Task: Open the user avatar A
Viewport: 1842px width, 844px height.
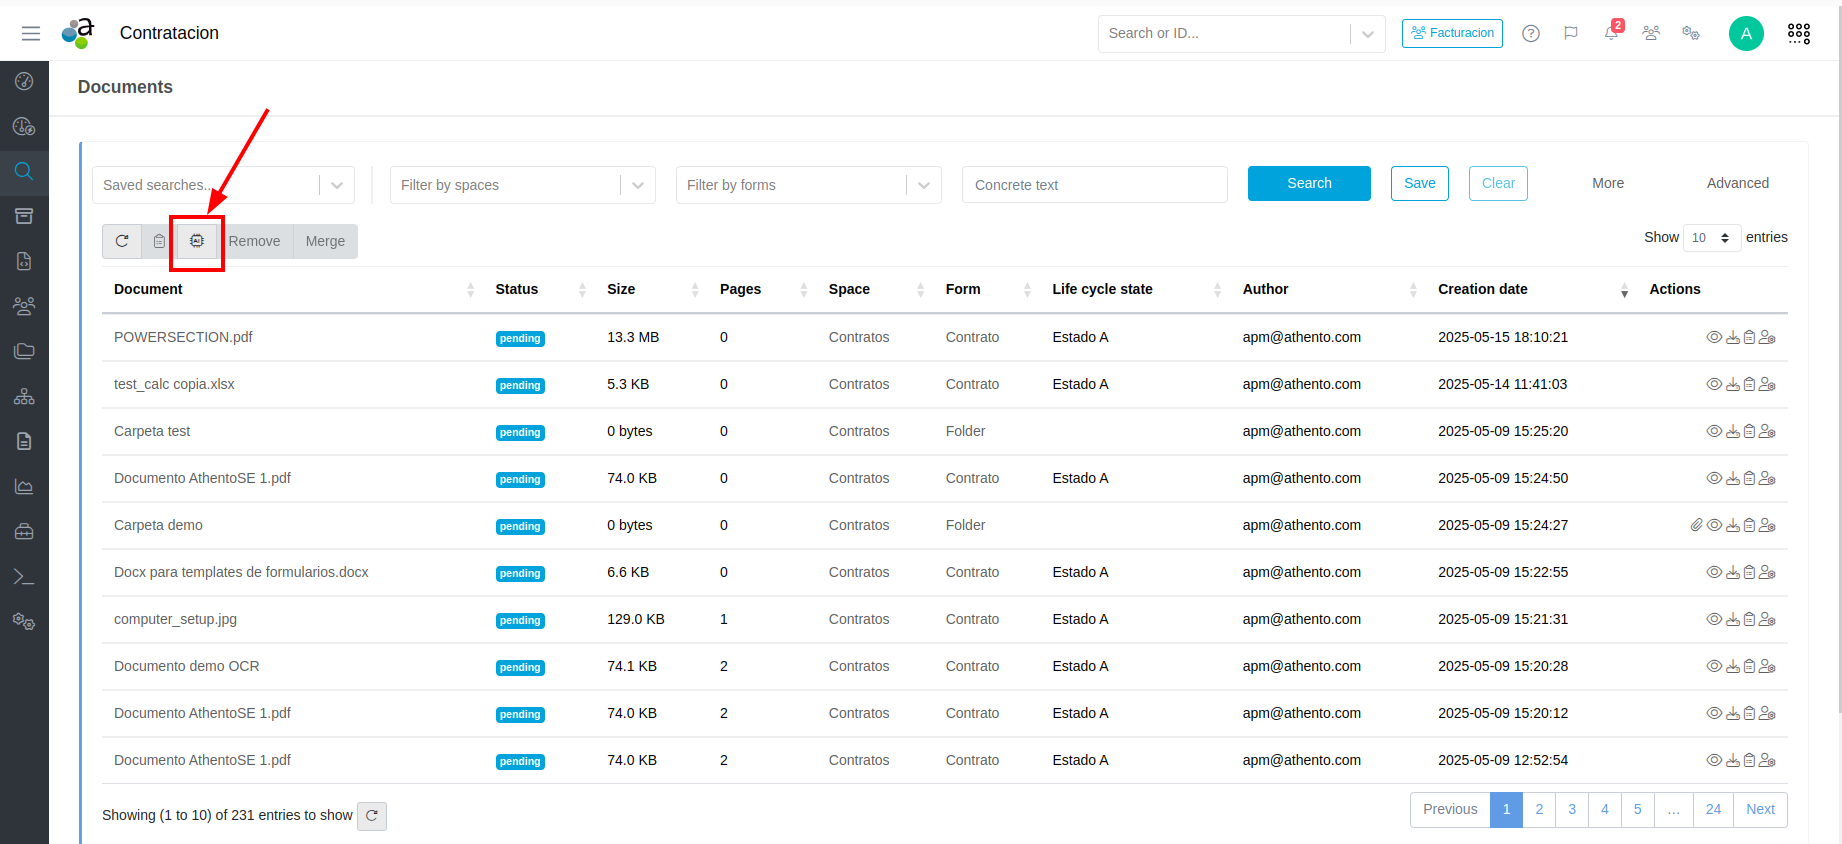Action: 1745,33
